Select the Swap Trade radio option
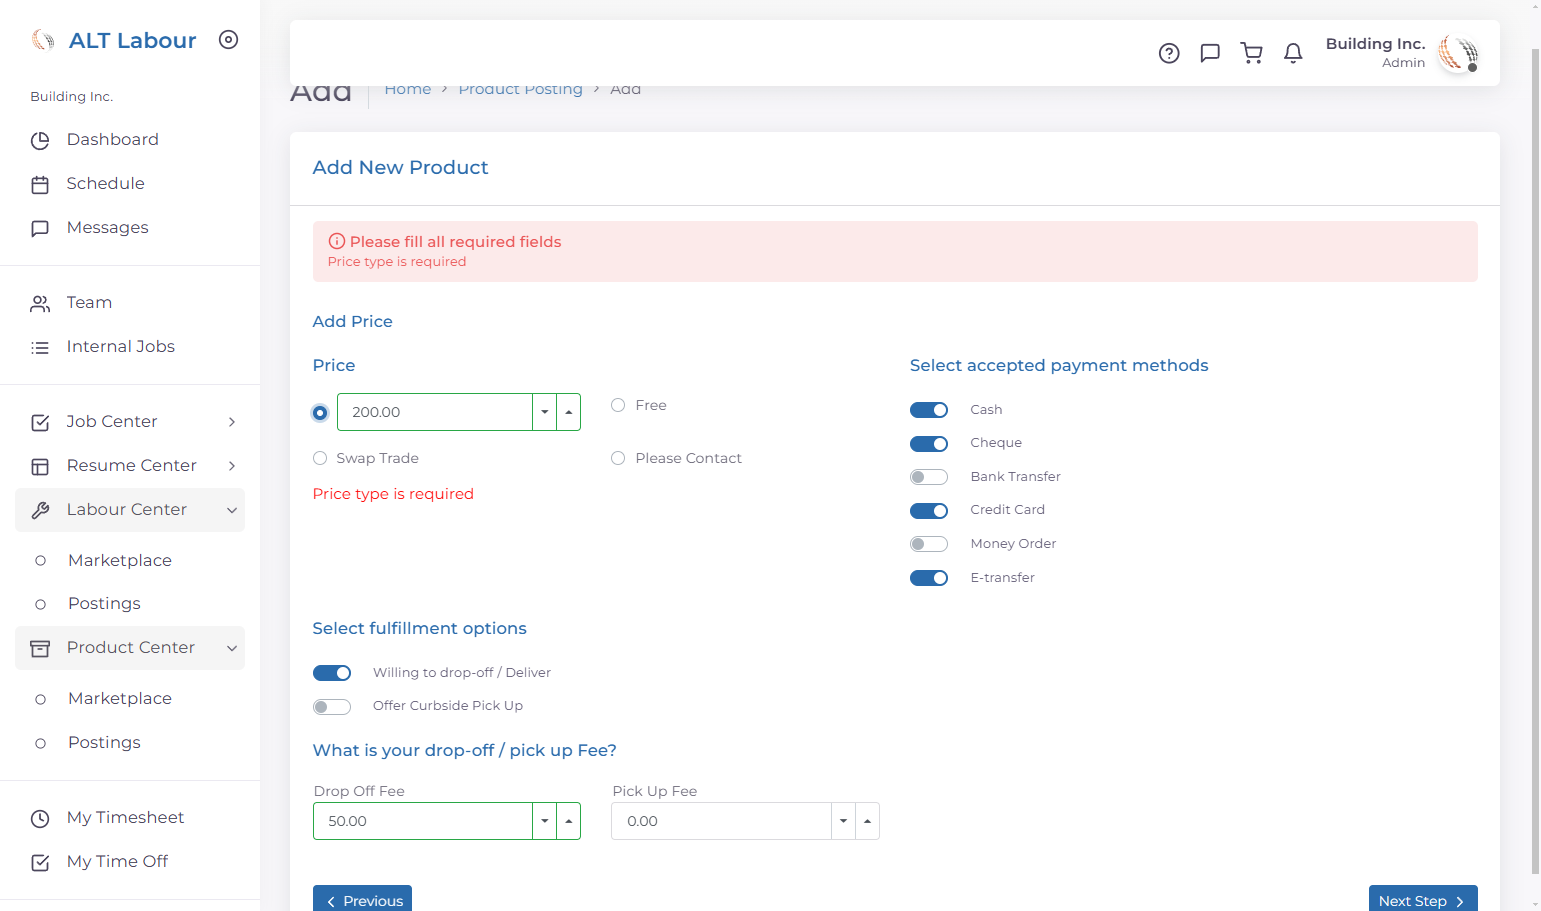 (x=320, y=458)
